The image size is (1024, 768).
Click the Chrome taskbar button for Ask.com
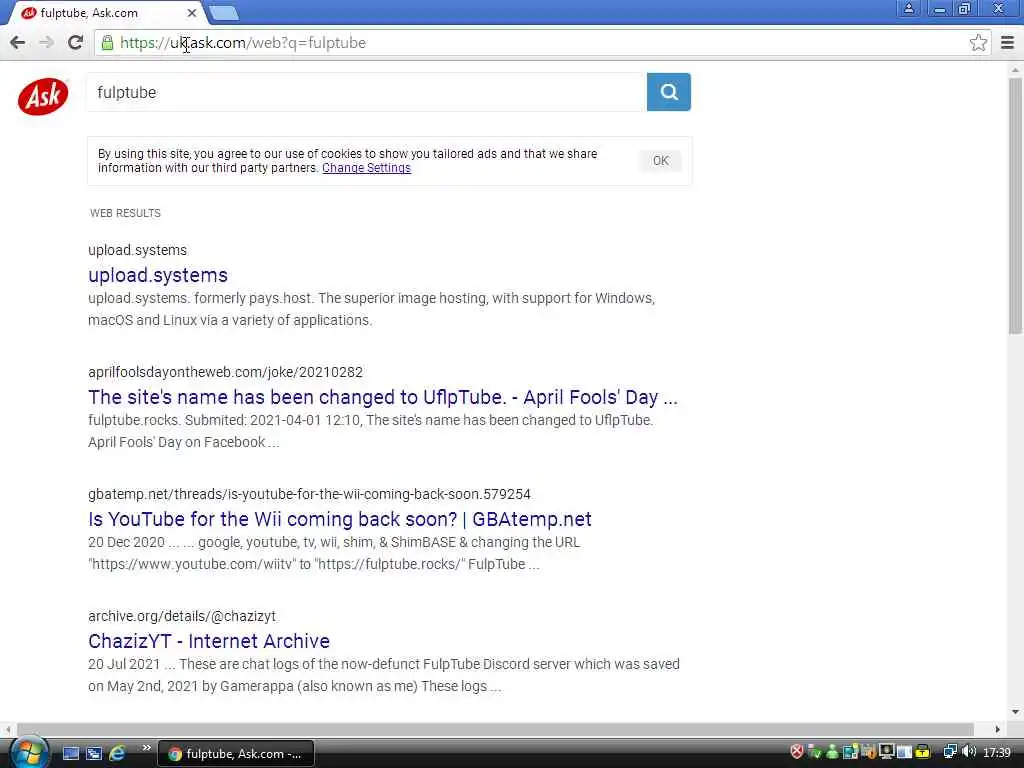click(236, 754)
